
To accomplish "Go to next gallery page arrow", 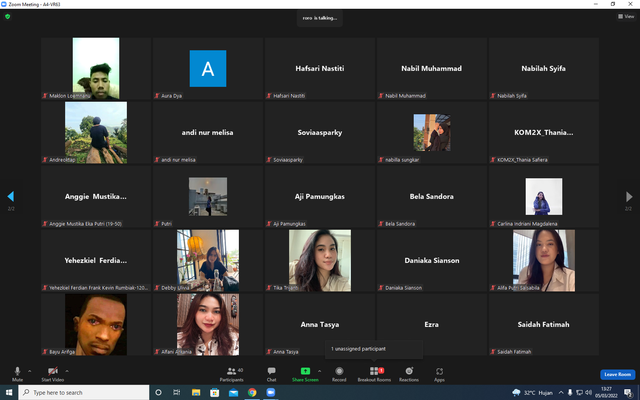I will coord(629,196).
